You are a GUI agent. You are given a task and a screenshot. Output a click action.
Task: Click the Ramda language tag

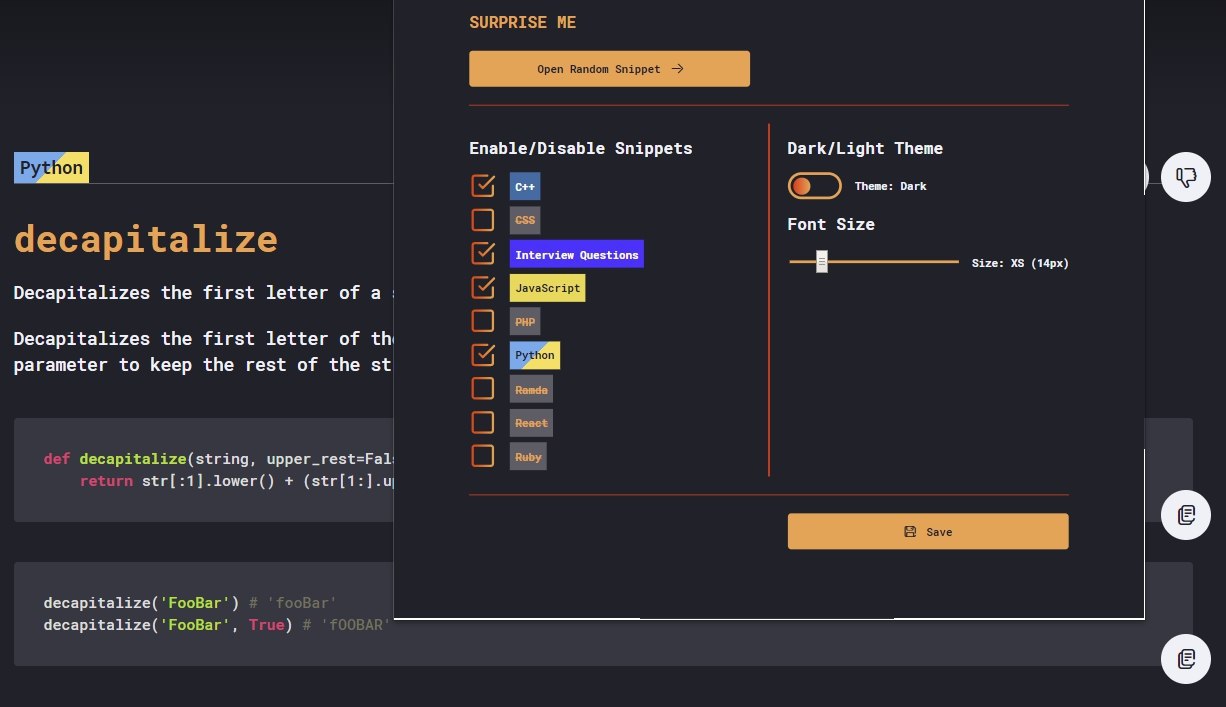[531, 389]
